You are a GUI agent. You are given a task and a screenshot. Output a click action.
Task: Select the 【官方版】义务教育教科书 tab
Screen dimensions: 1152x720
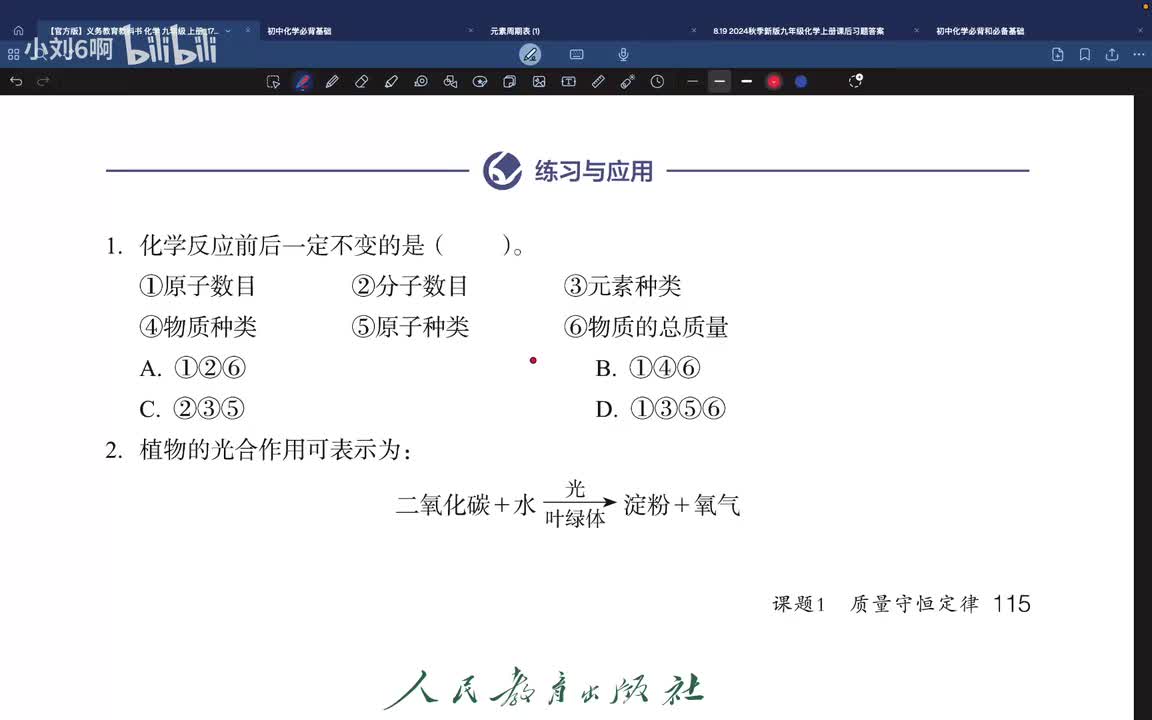click(134, 31)
